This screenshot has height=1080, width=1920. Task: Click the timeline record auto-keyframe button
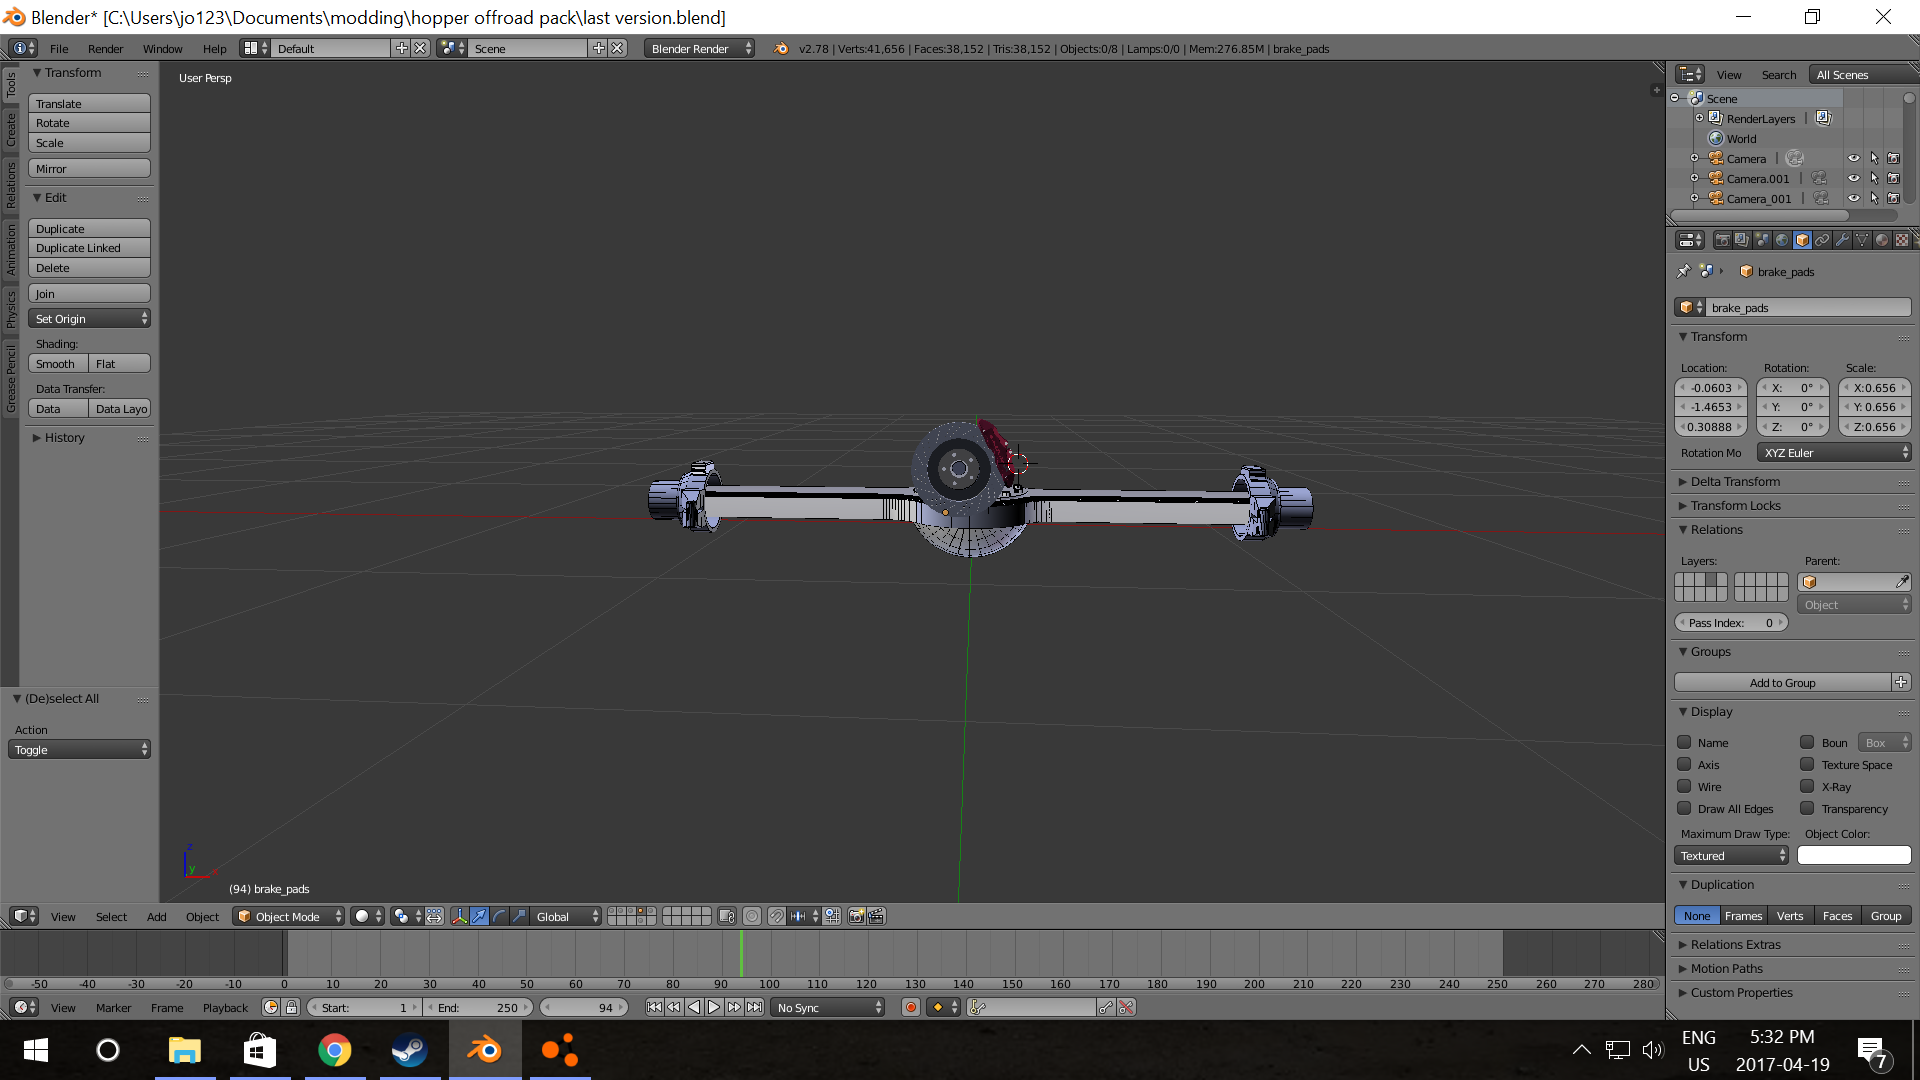pos(911,1007)
